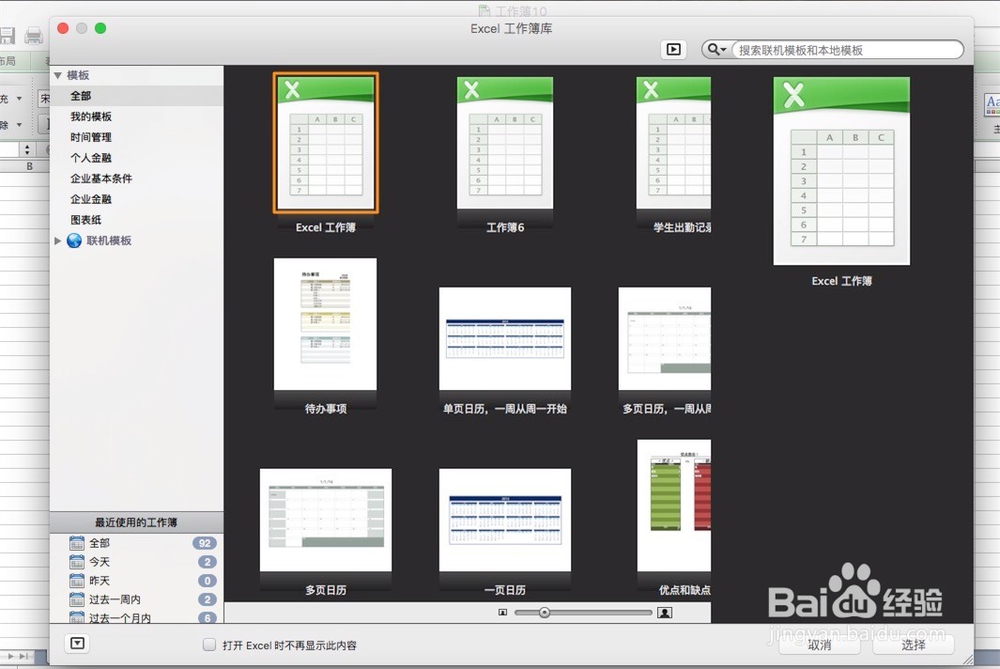Click column B header in Excel window
Image resolution: width=1000 pixels, height=669 pixels.
point(29,166)
